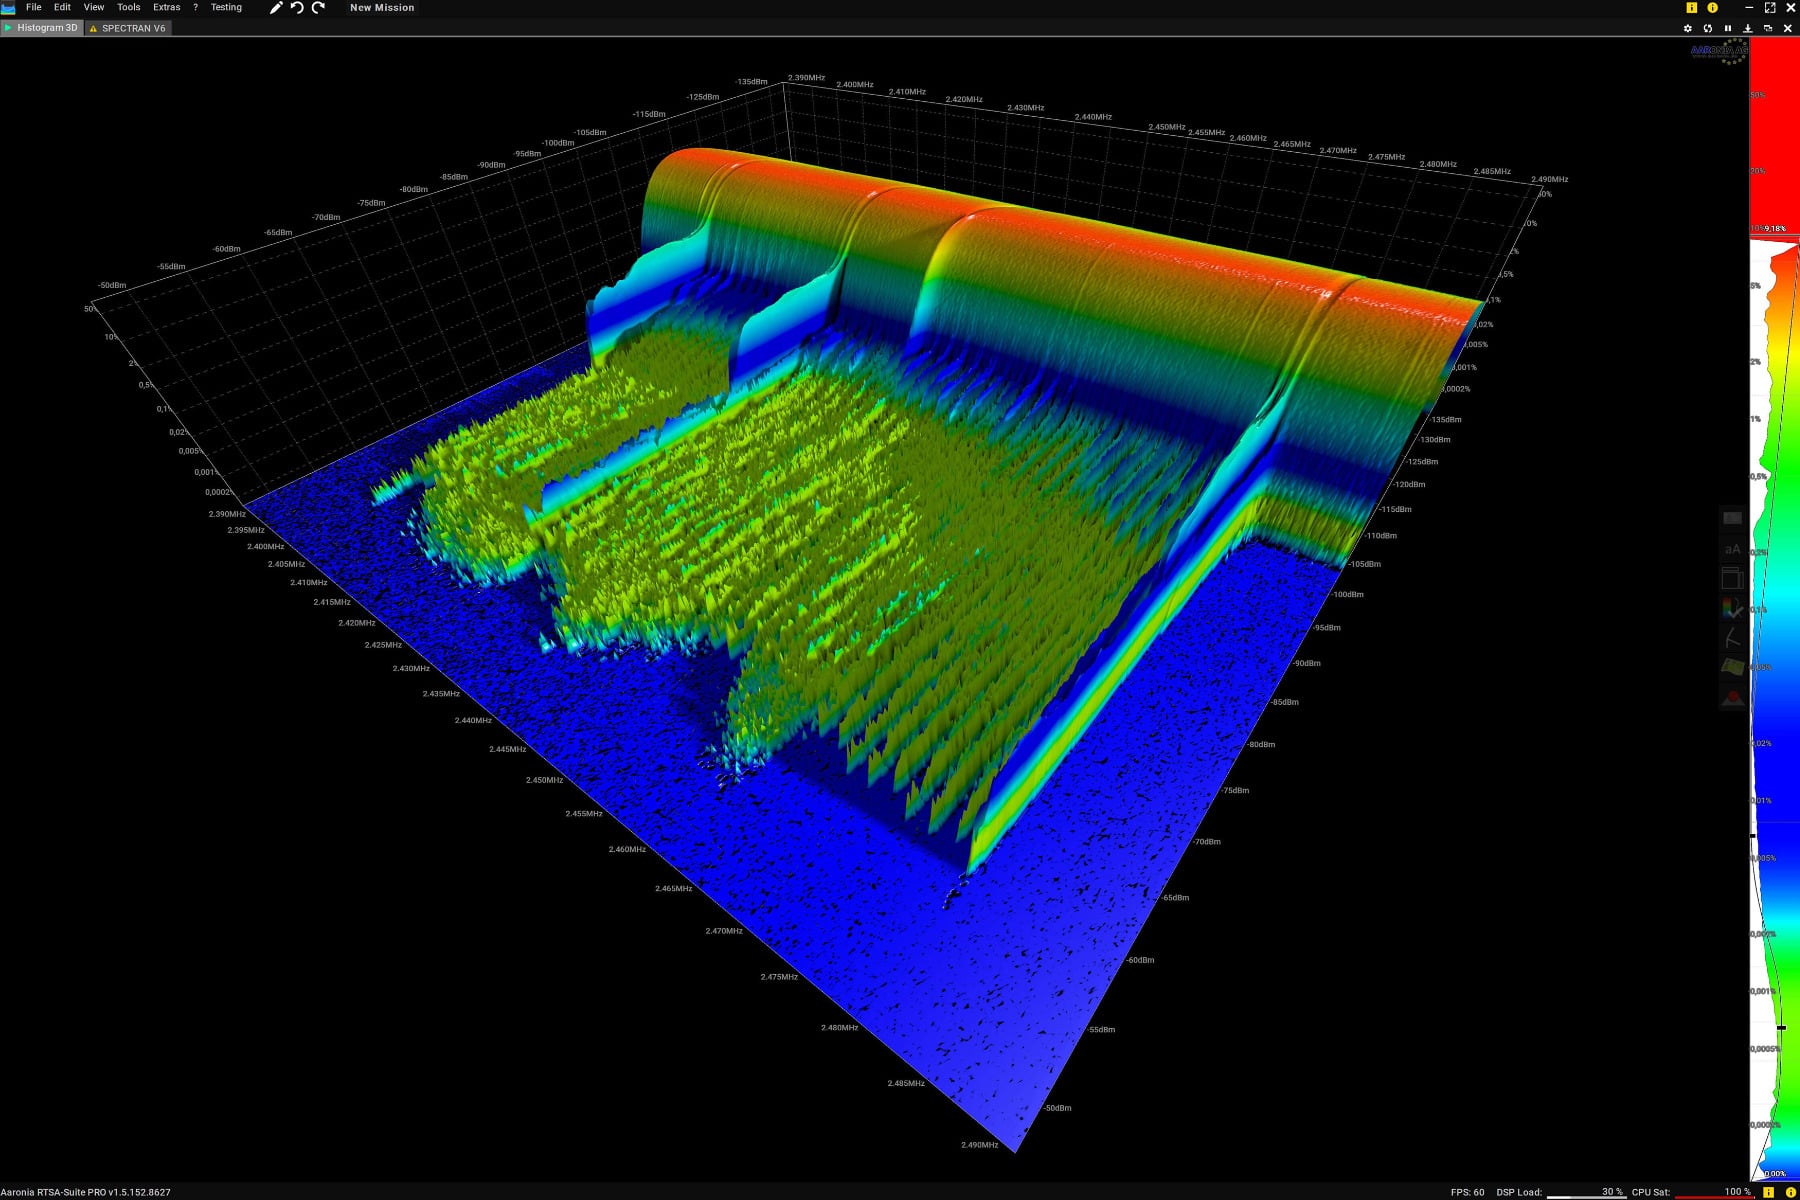Open the Extras dropdown menu
1800x1200 pixels.
tap(166, 7)
